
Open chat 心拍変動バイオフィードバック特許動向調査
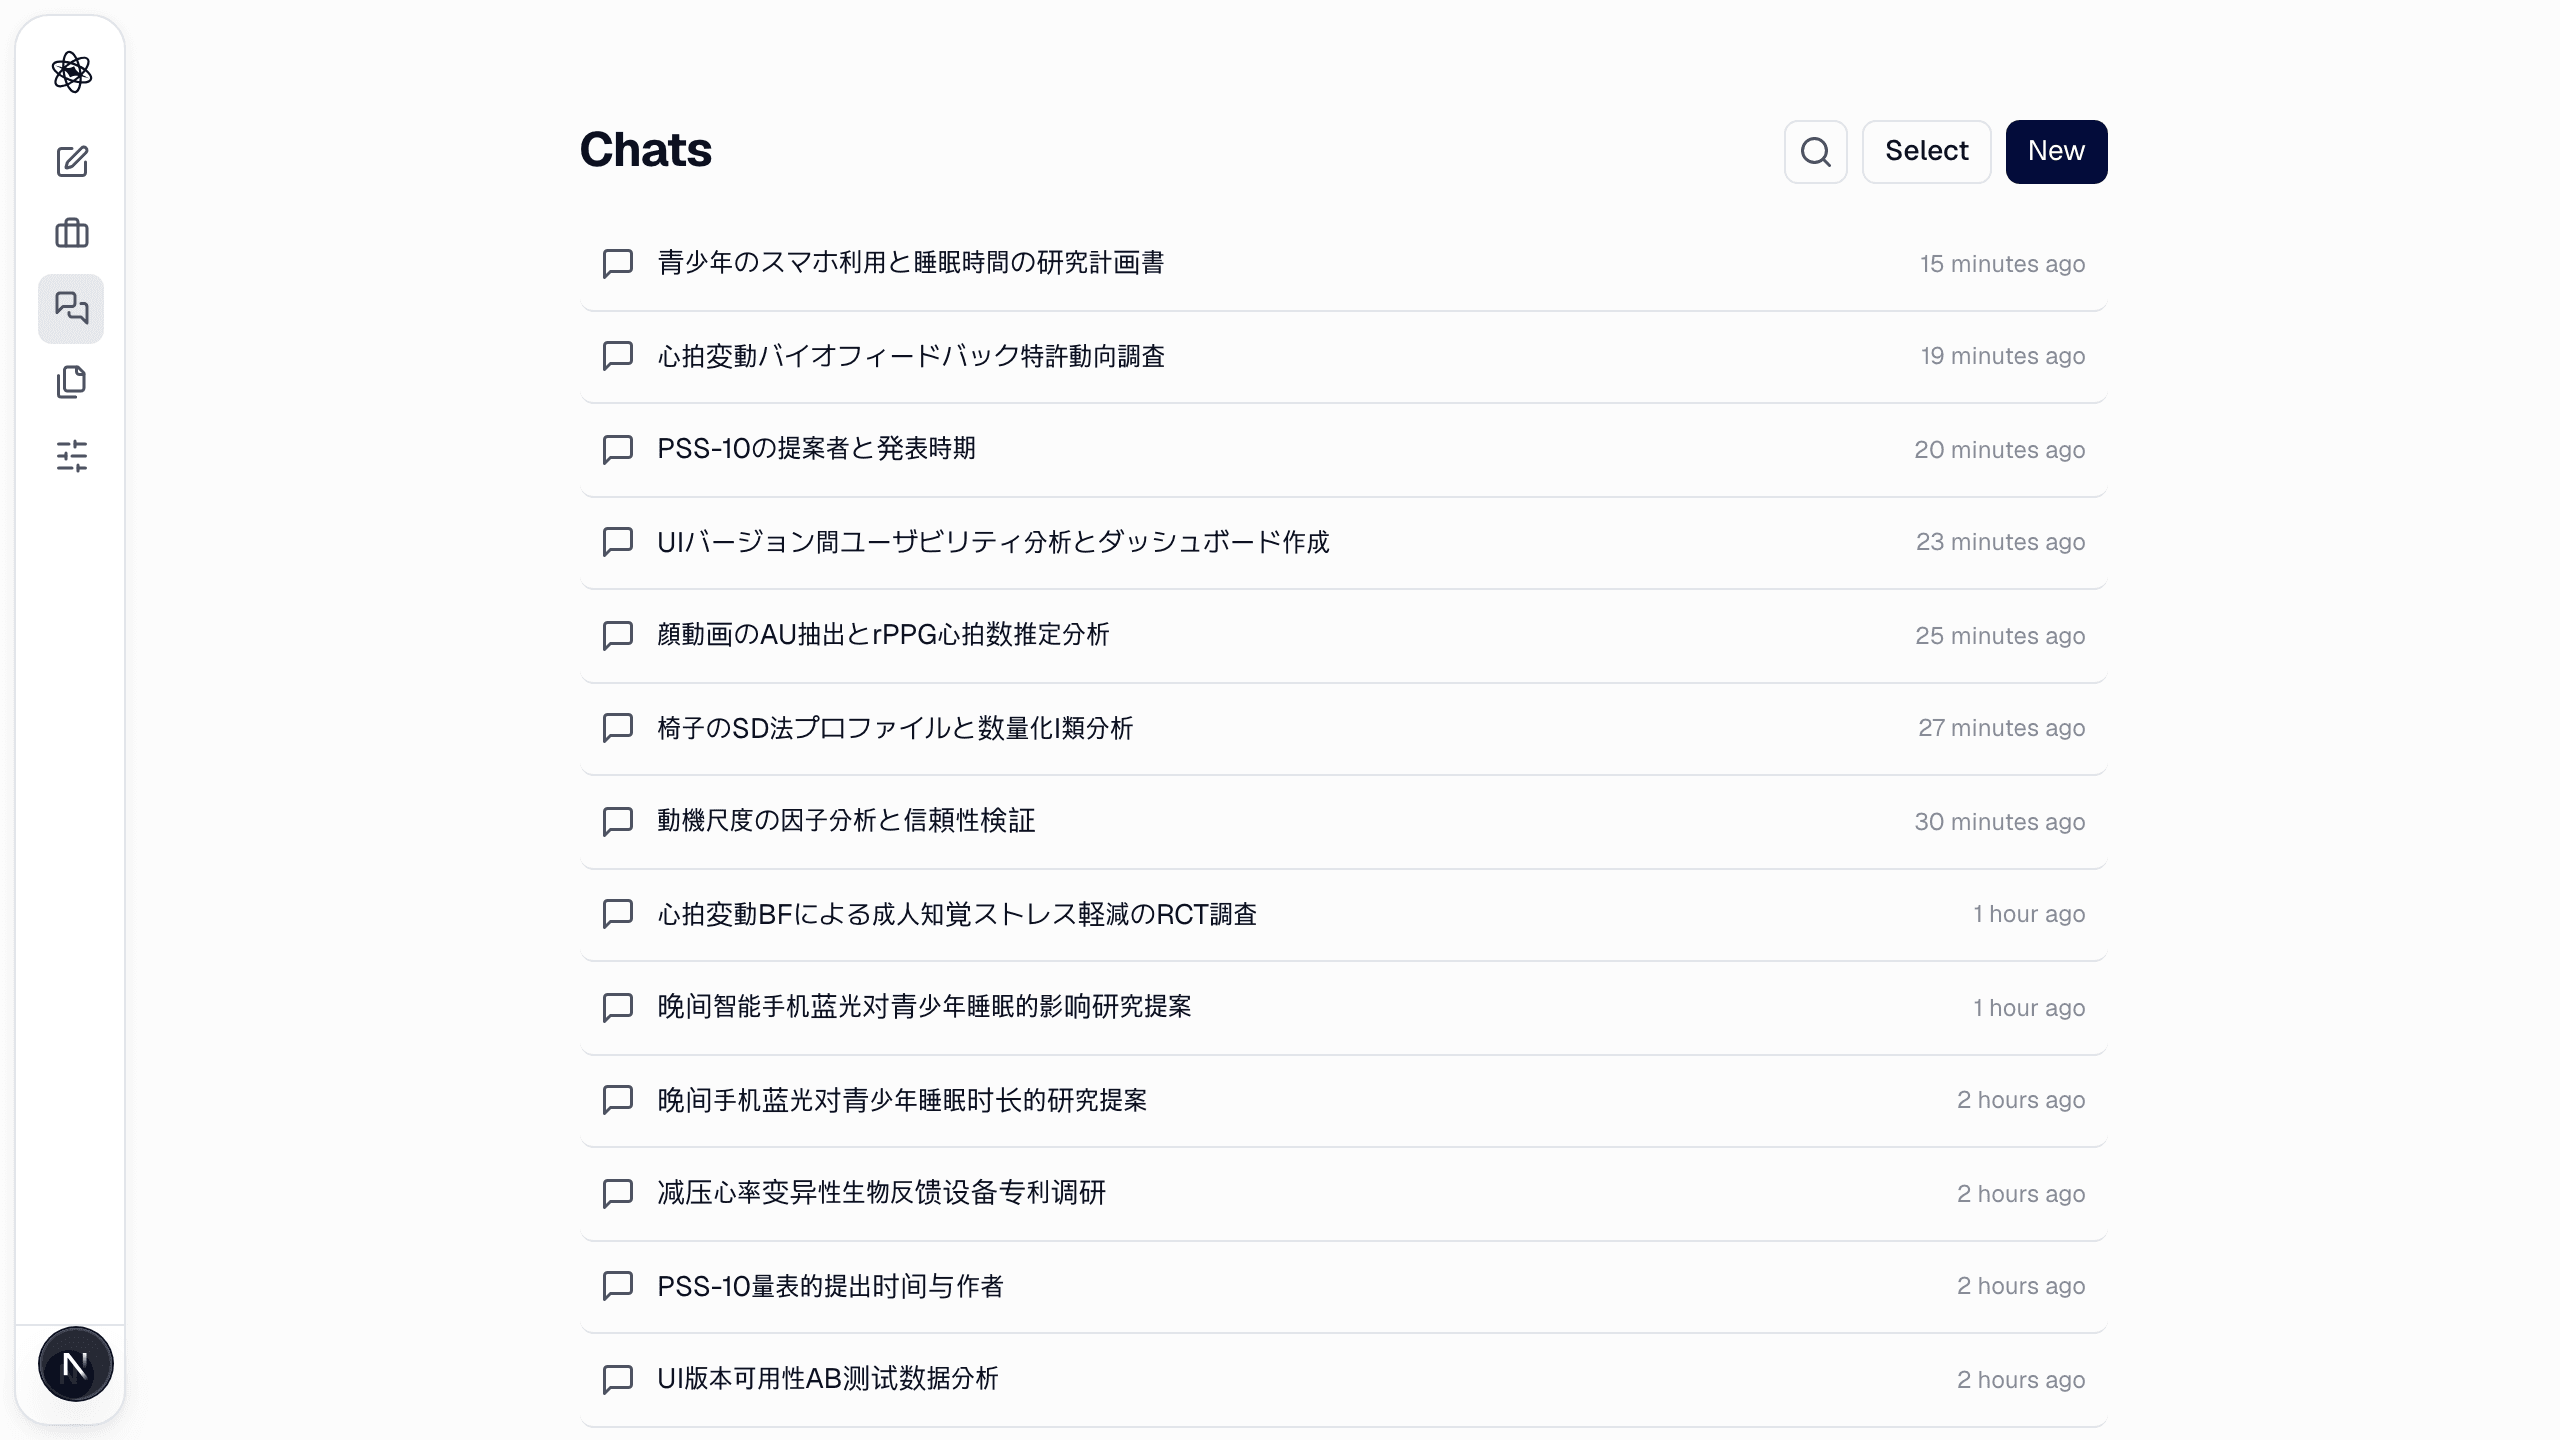pos(1343,357)
